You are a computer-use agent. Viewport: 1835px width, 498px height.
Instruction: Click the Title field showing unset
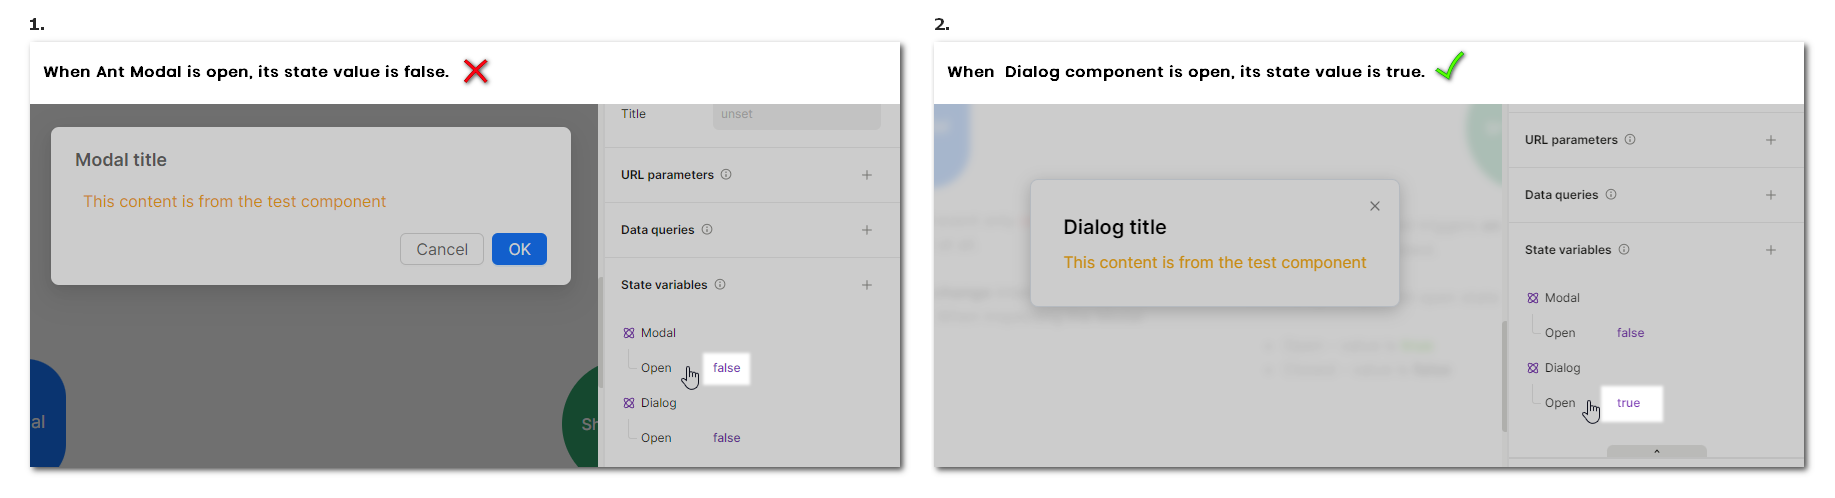point(796,115)
